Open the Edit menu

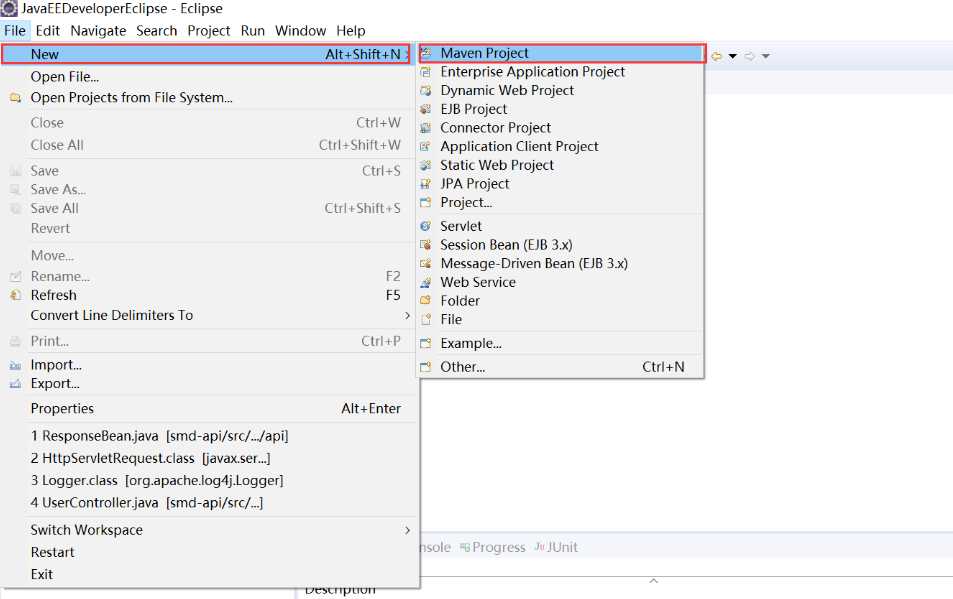pyautogui.click(x=47, y=31)
